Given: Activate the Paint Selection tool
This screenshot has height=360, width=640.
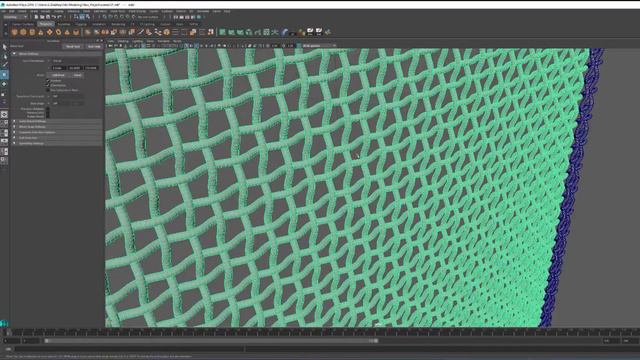Looking at the screenshot, I should pyautogui.click(x=4, y=65).
